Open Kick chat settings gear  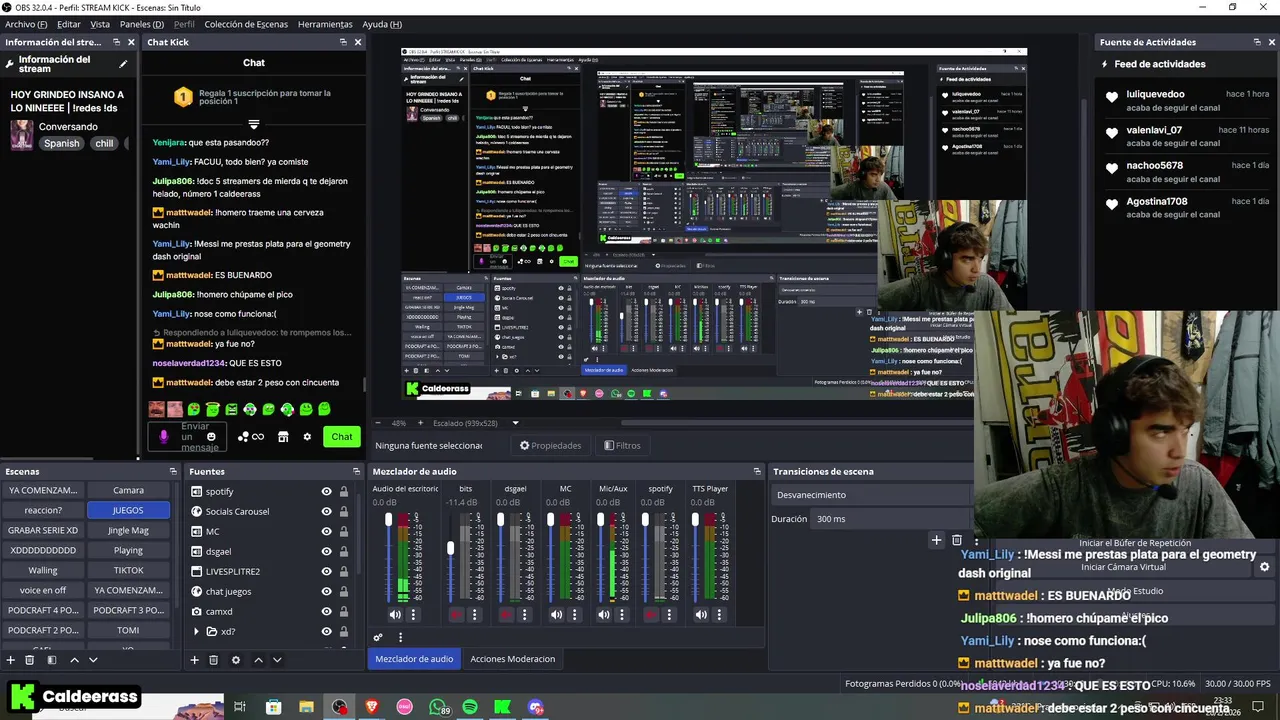(307, 436)
